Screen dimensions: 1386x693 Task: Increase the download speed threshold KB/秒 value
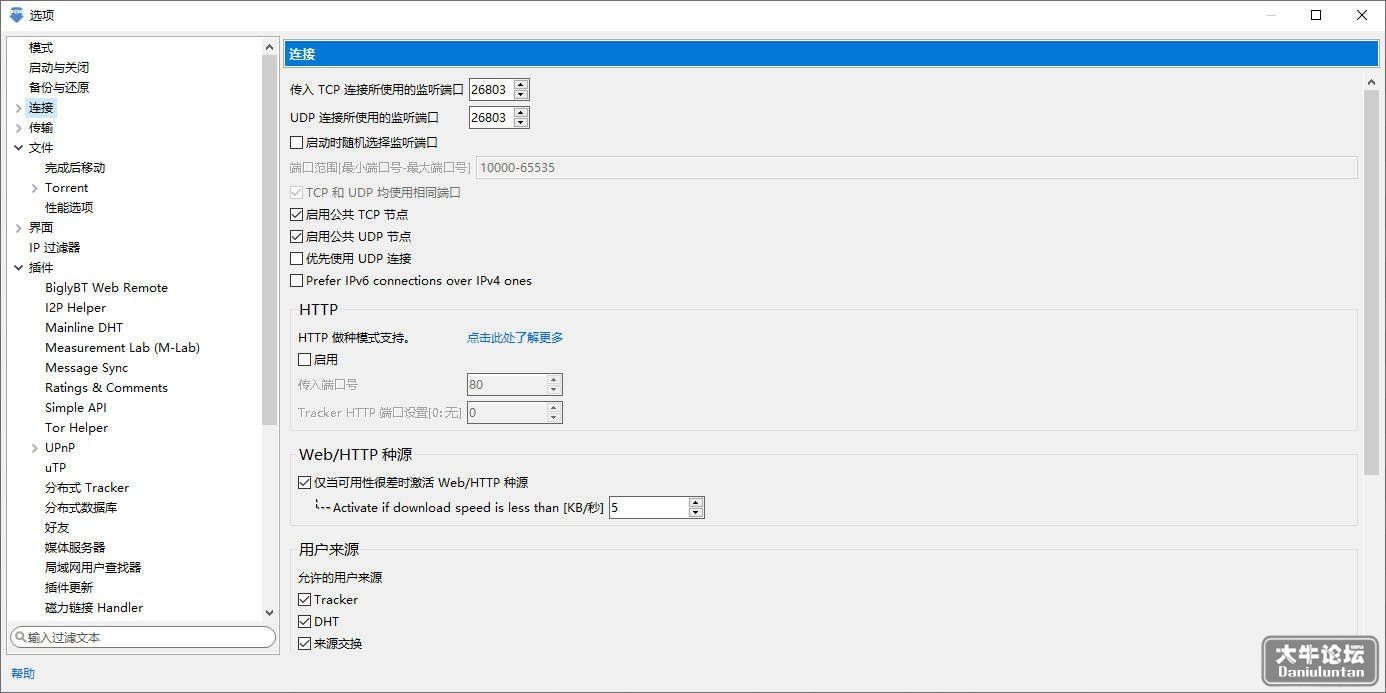coord(696,503)
